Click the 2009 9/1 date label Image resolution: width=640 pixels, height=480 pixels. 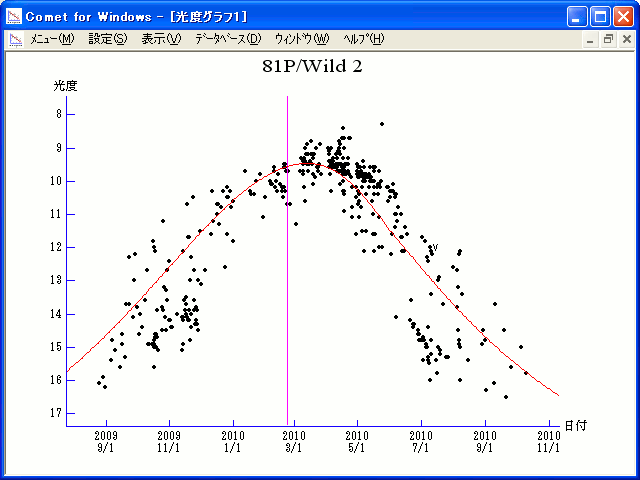[106, 442]
